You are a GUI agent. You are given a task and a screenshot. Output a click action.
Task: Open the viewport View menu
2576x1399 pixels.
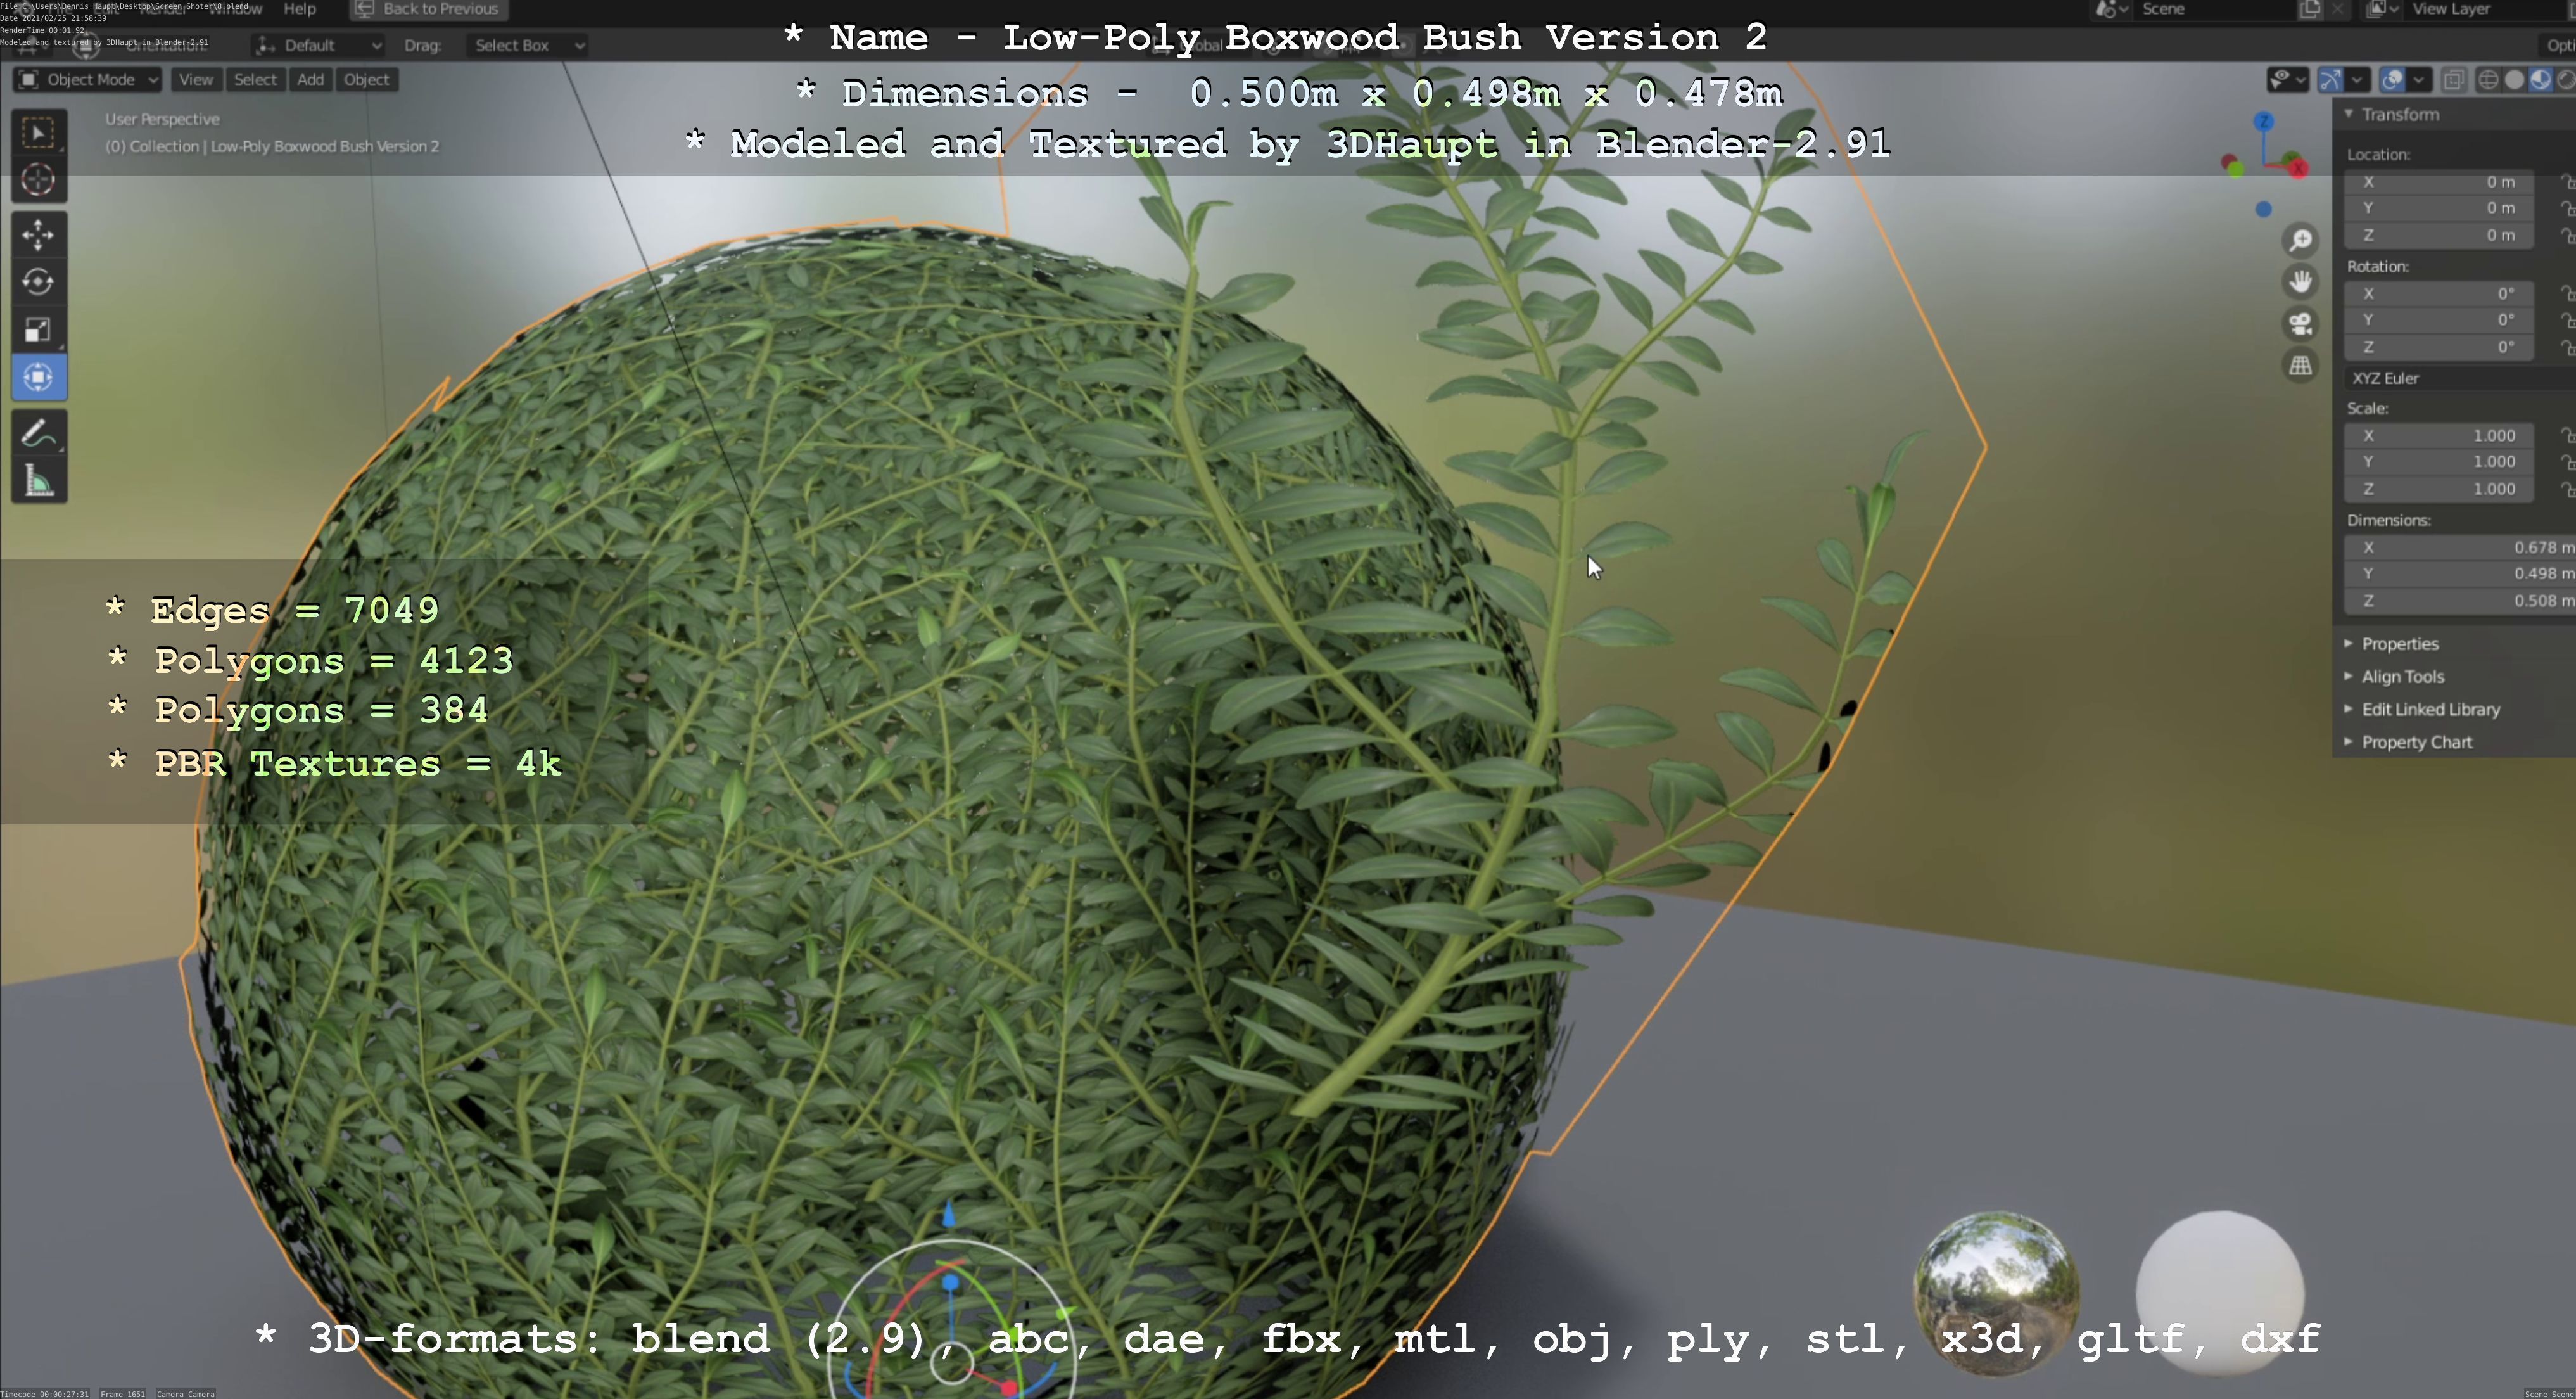(196, 80)
